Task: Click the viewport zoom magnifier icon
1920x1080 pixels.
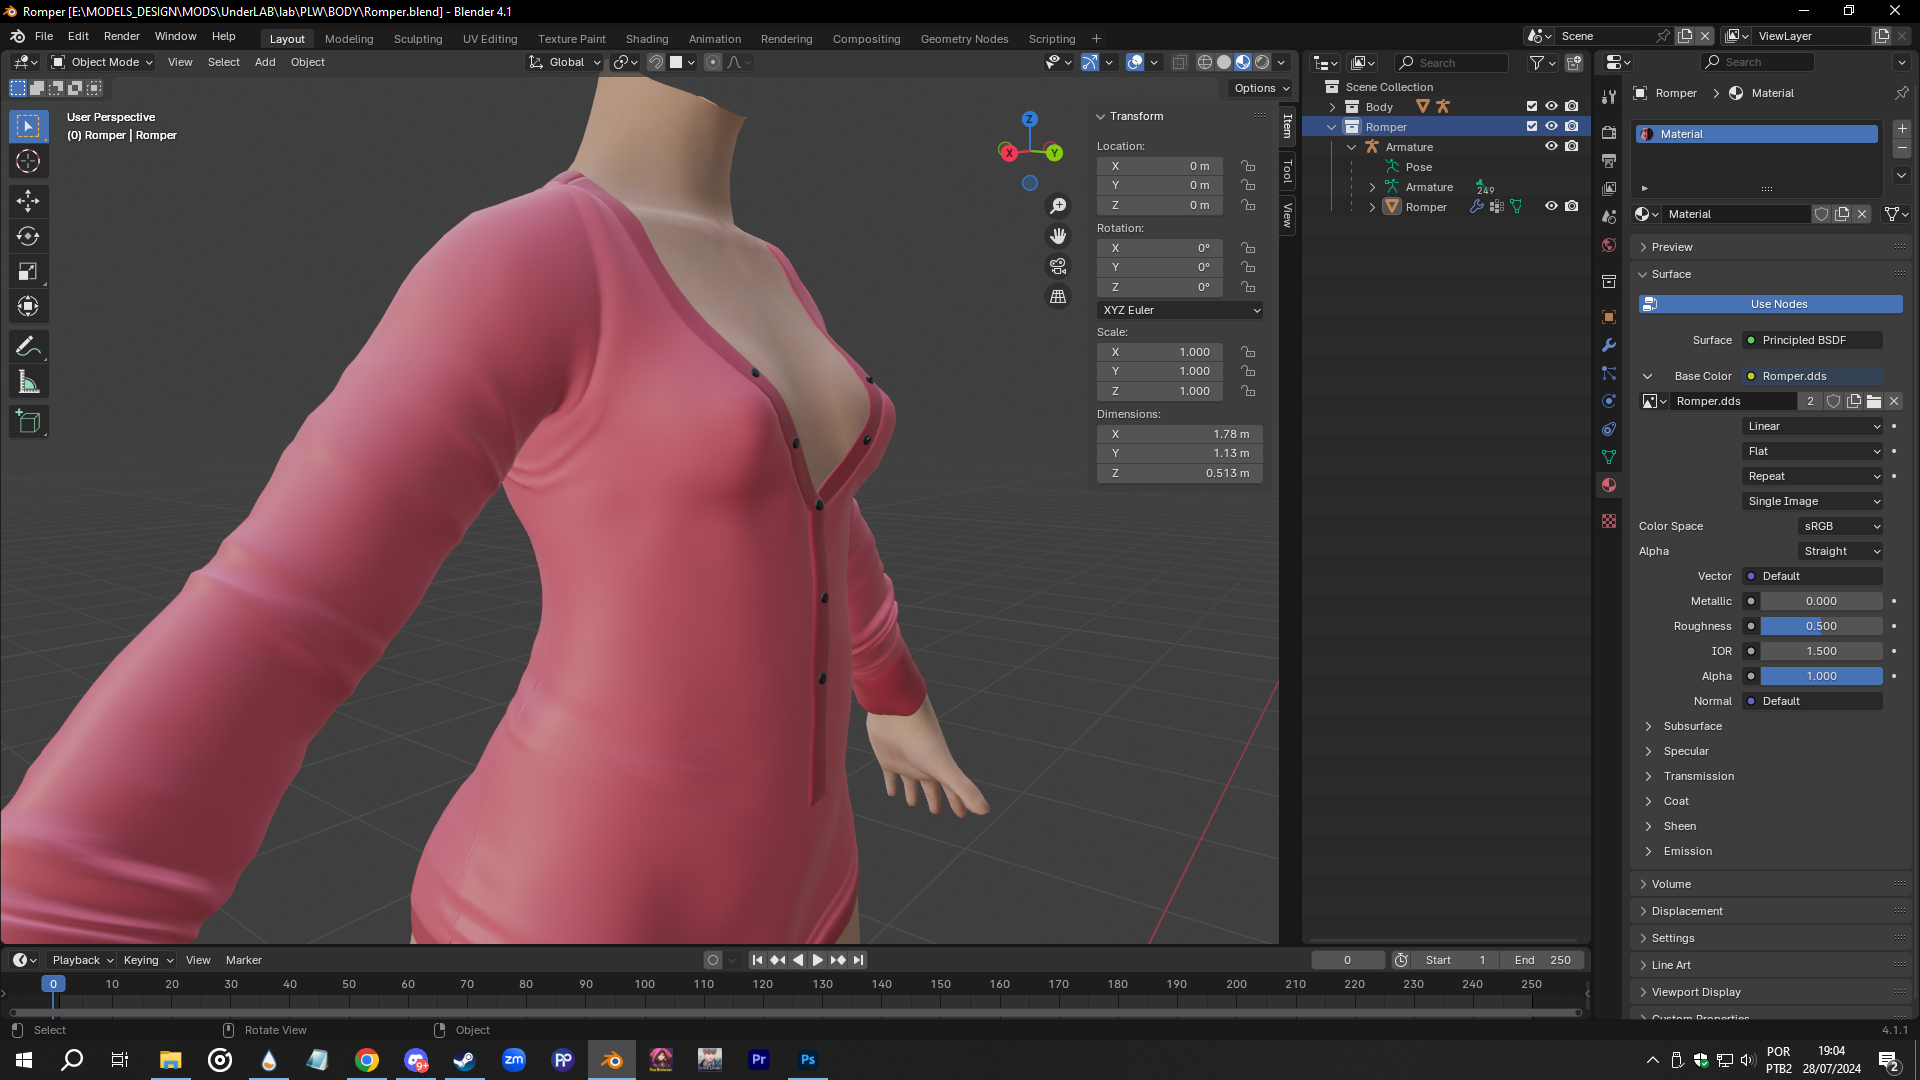Action: point(1058,205)
